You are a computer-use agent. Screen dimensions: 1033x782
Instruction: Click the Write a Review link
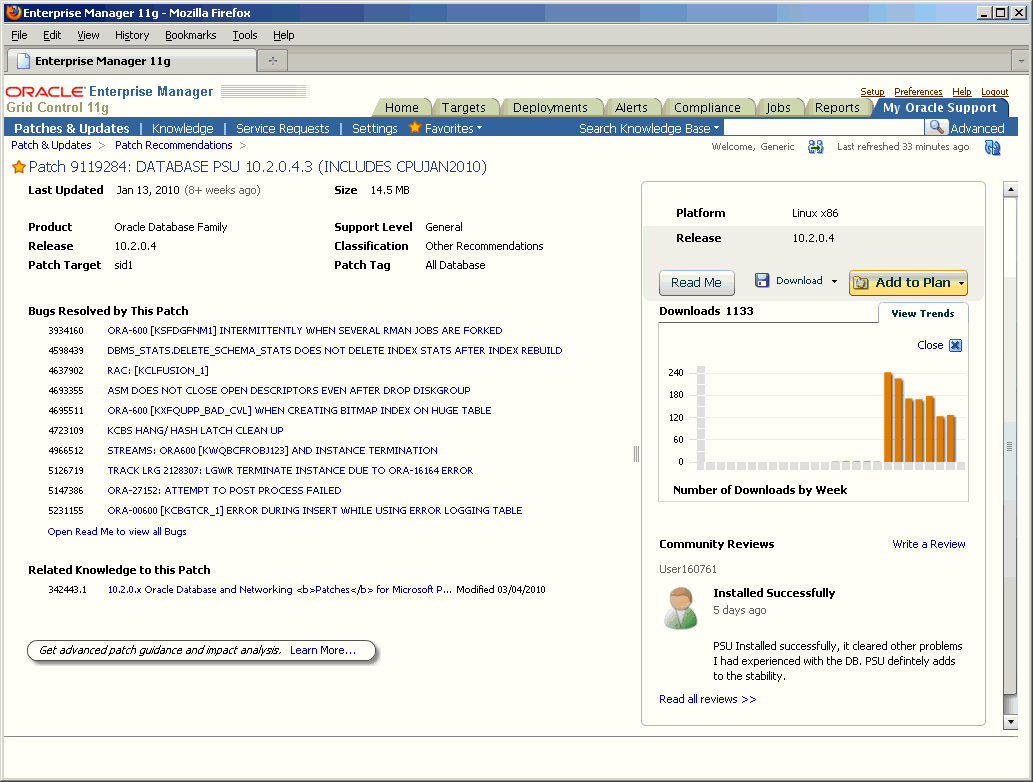tap(928, 544)
